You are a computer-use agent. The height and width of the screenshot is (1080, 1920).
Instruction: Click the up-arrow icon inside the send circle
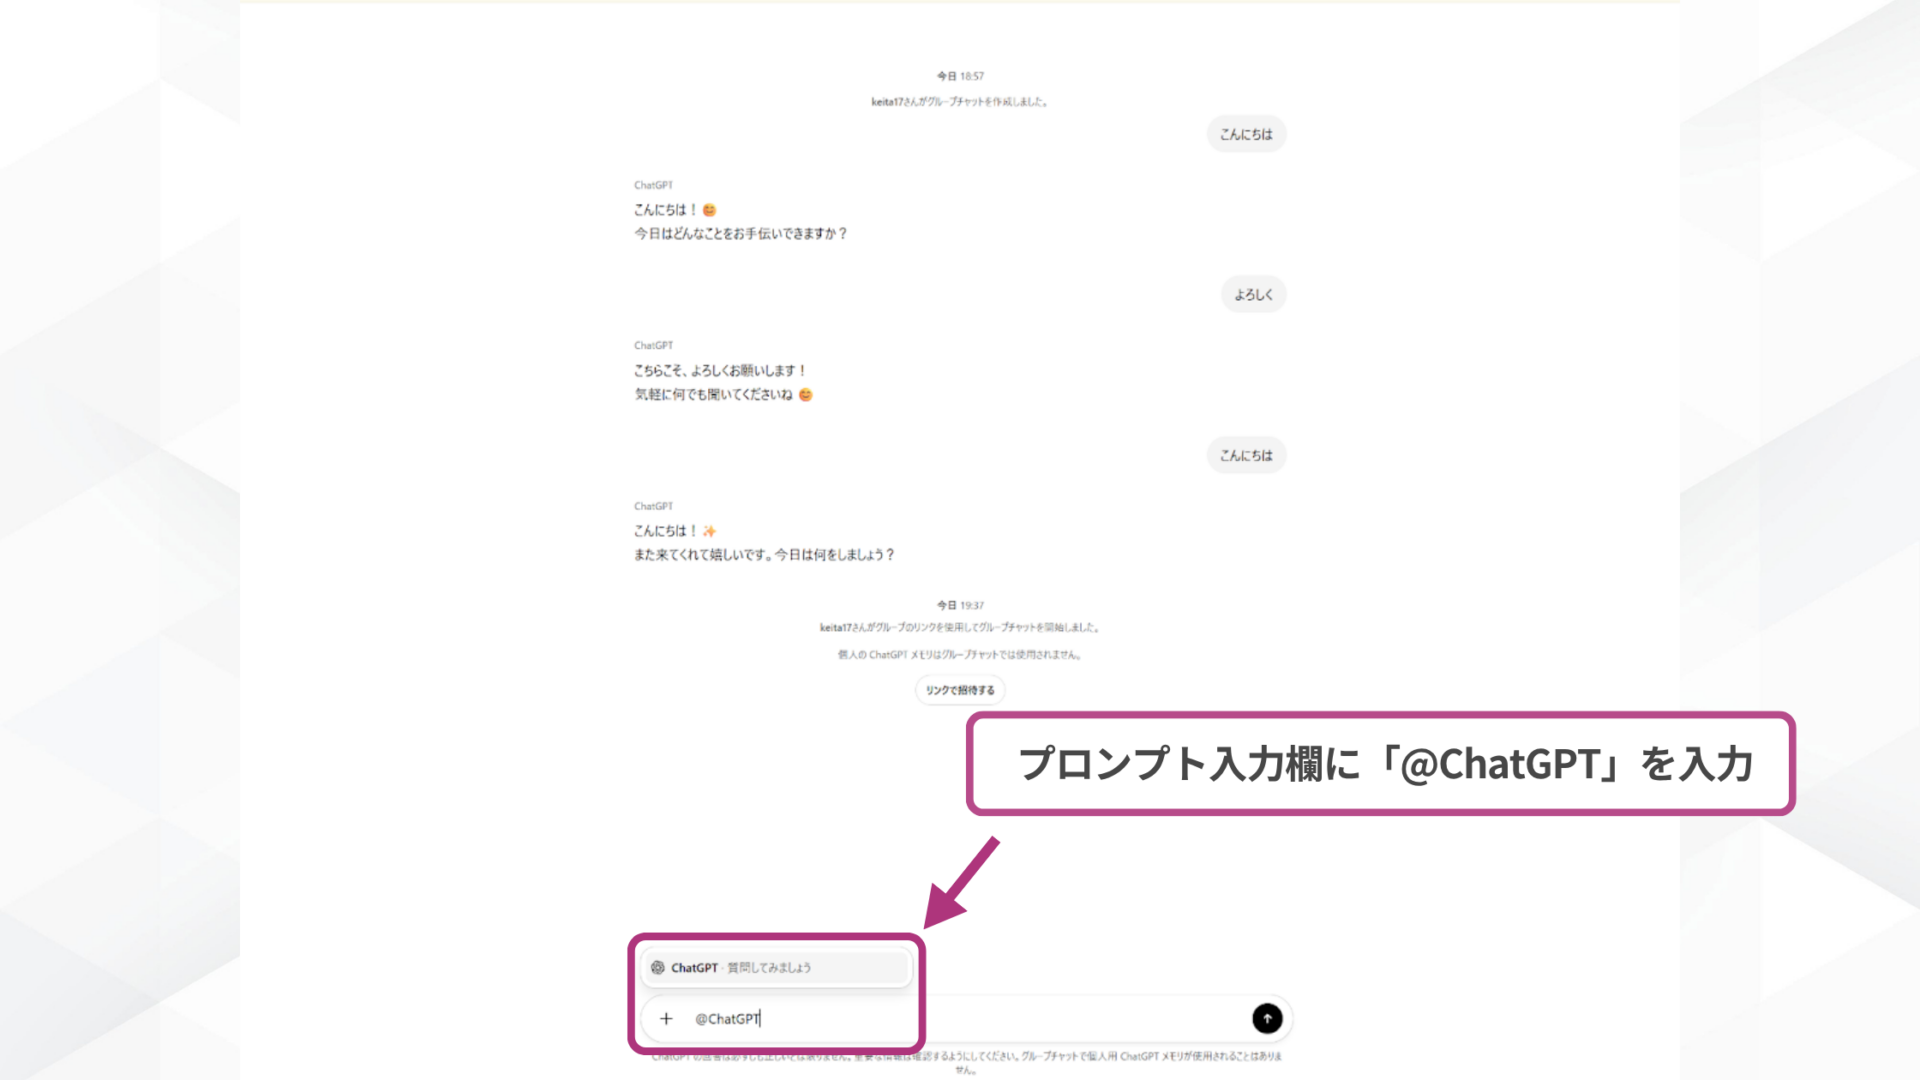coord(1267,1018)
